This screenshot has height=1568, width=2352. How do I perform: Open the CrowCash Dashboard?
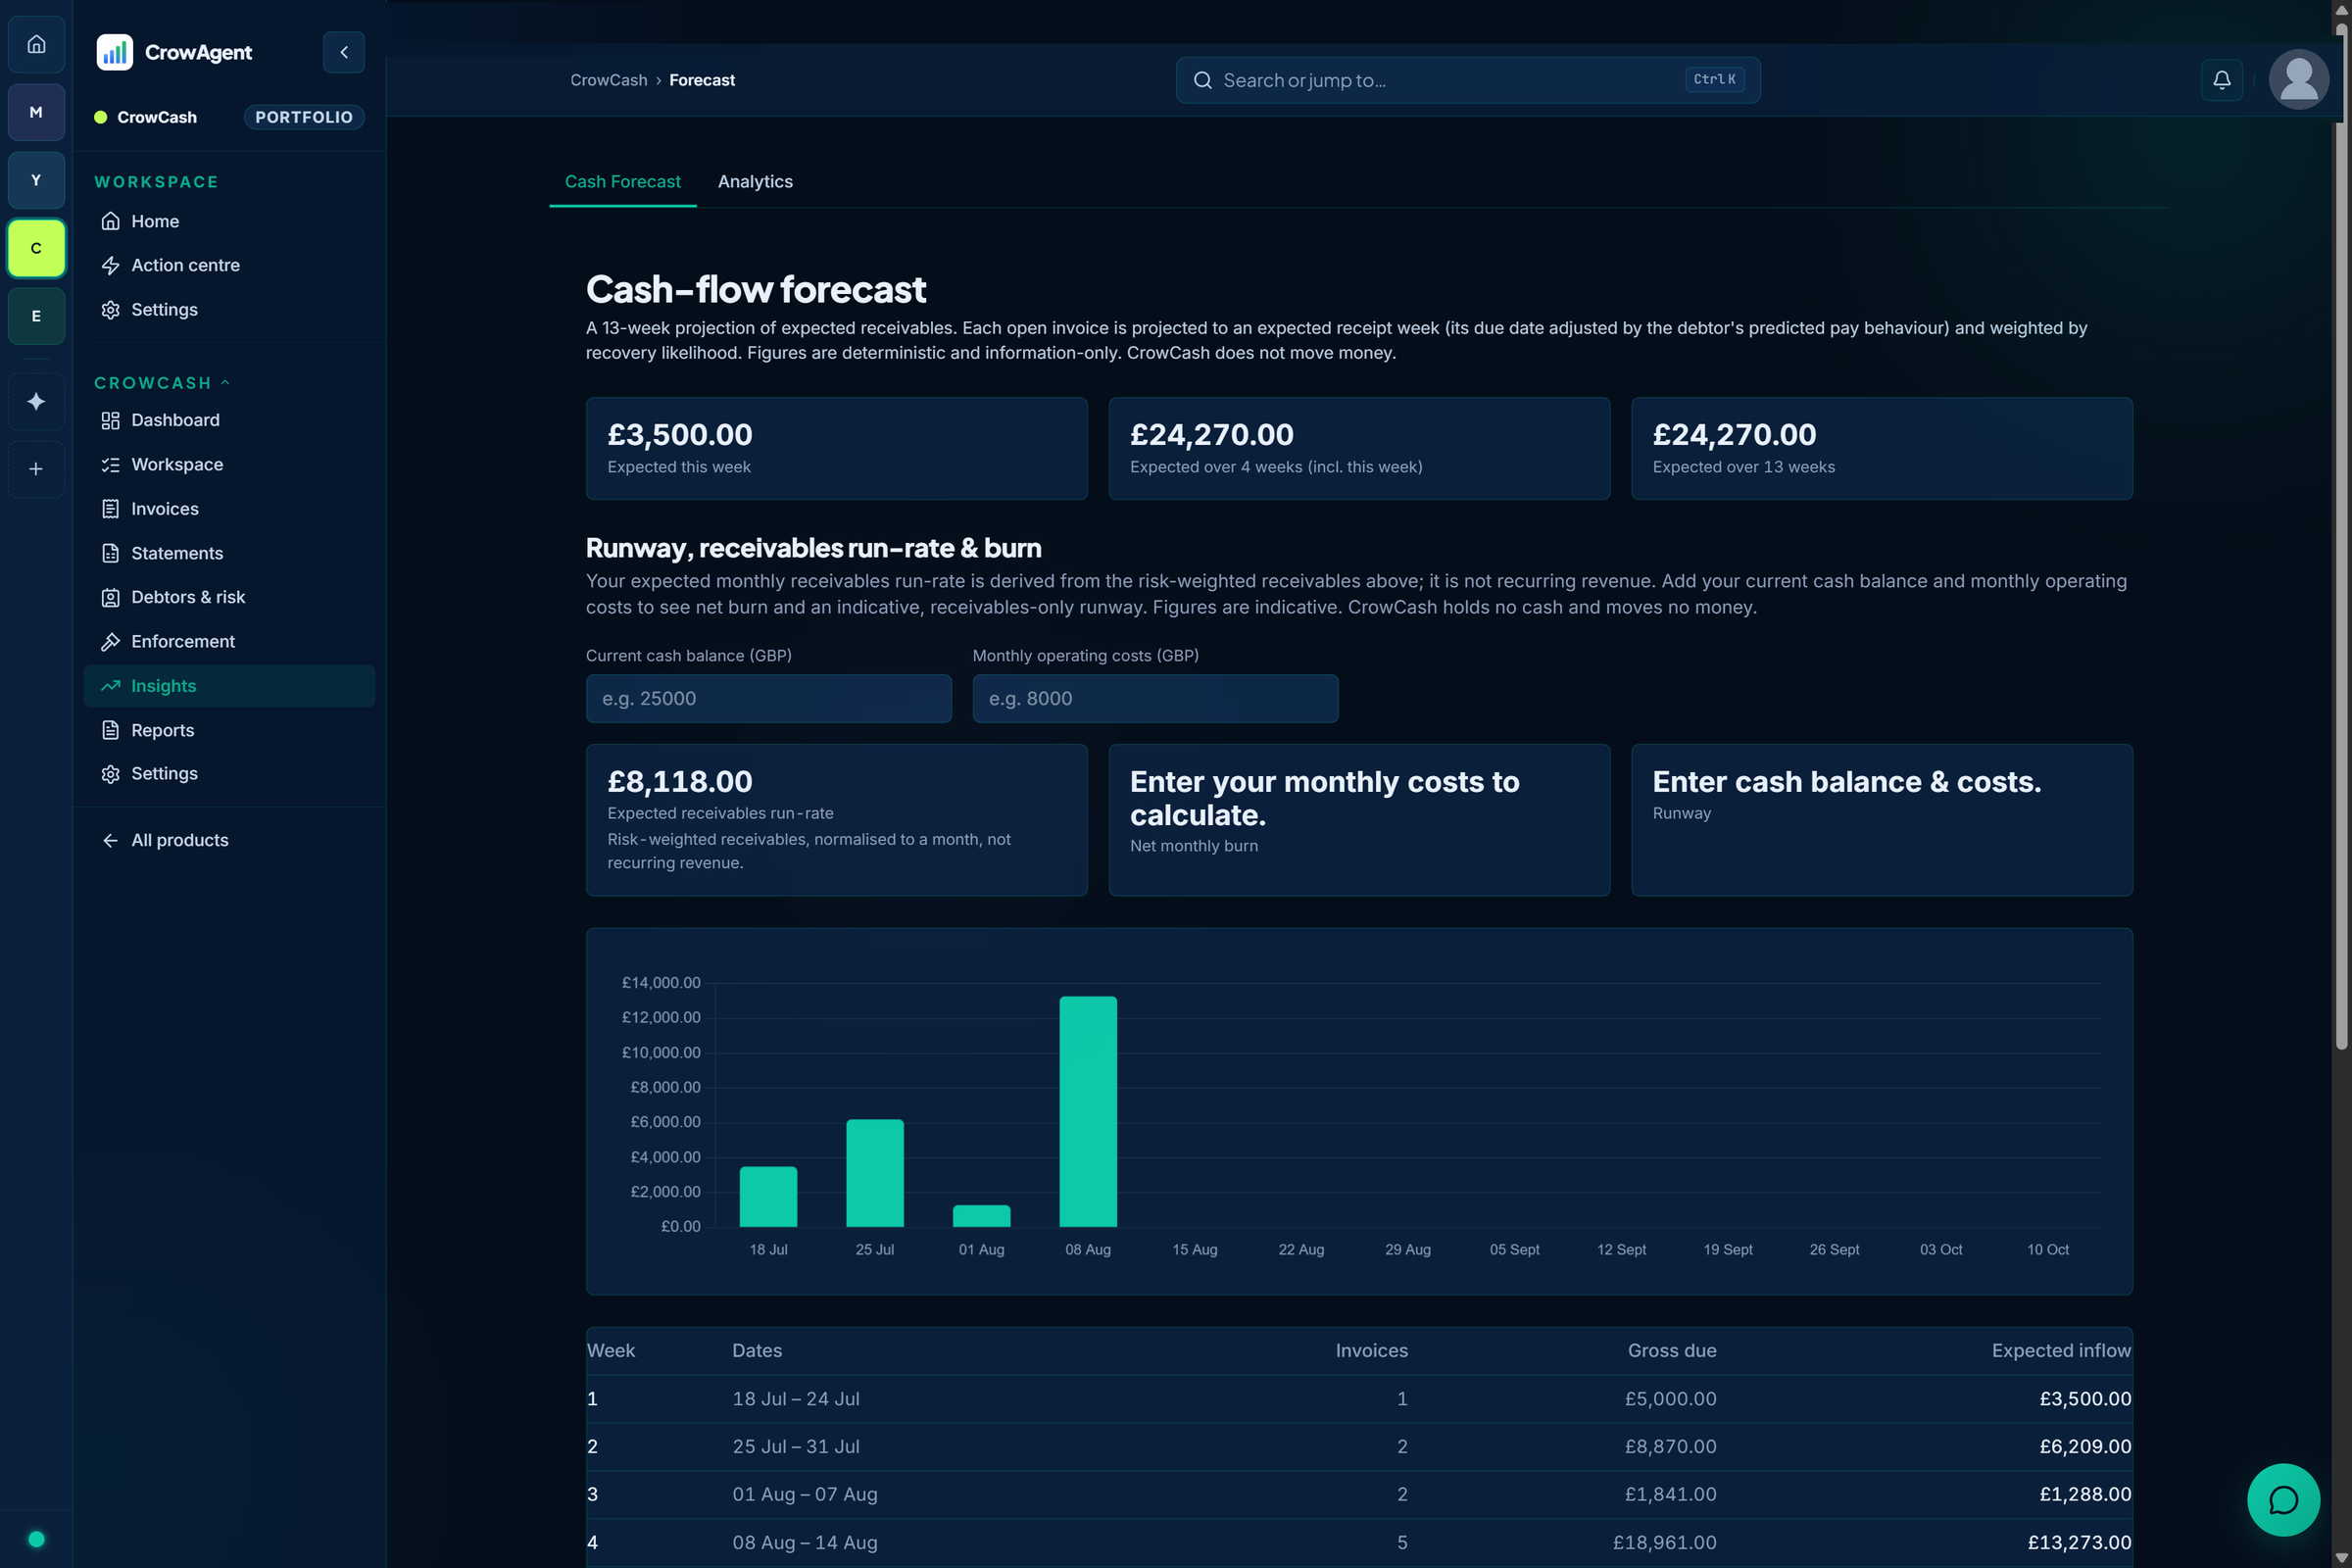[x=229, y=420]
